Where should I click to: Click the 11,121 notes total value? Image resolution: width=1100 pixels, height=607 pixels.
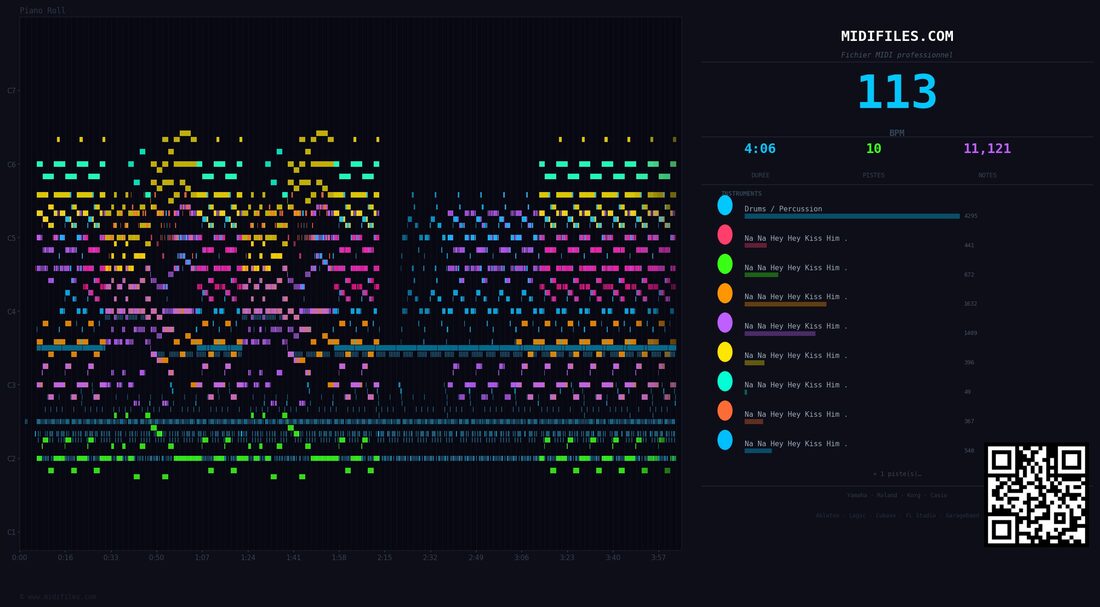click(x=987, y=149)
